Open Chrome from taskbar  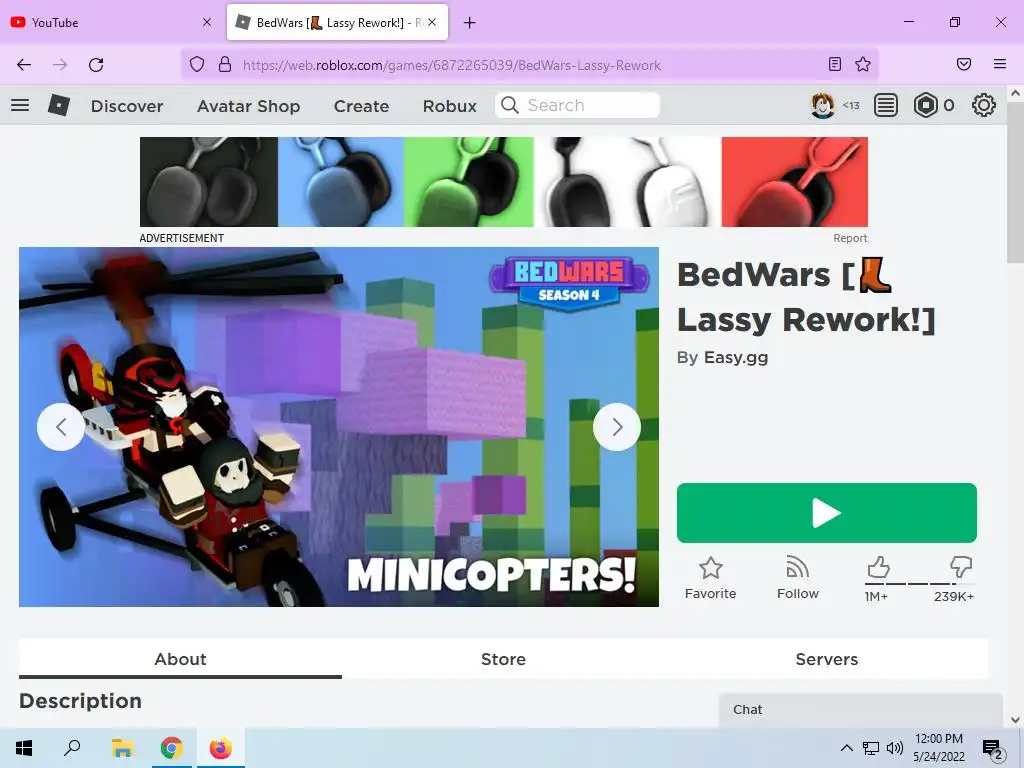coord(172,748)
